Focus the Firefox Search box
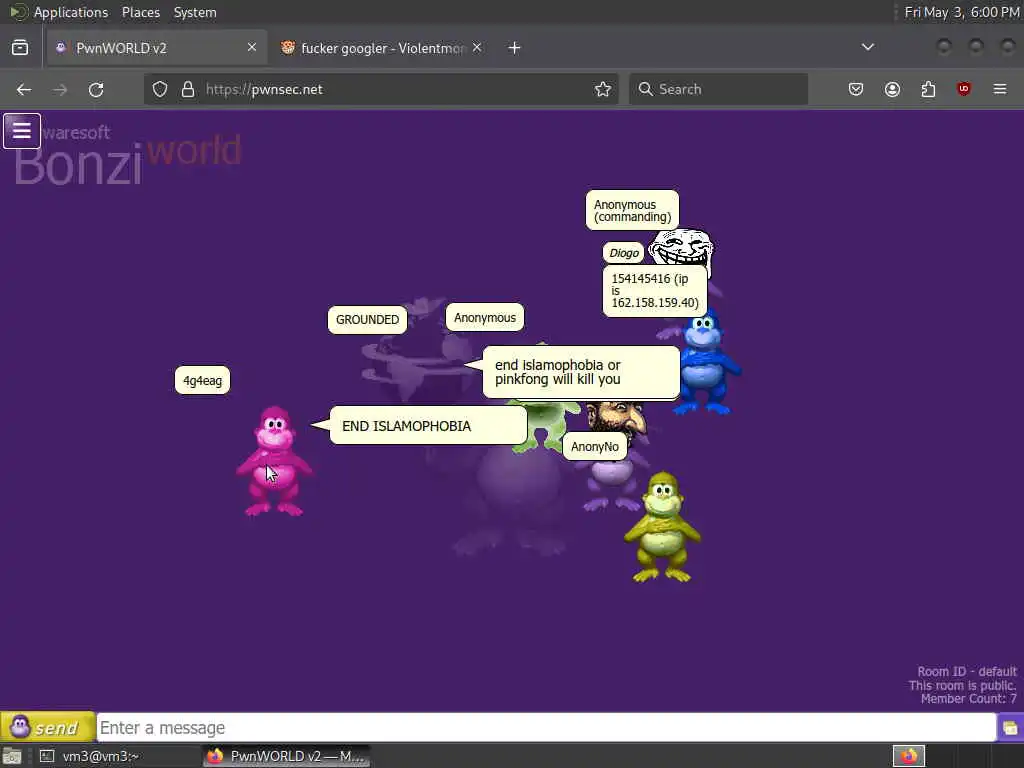This screenshot has width=1024, height=768. pyautogui.click(x=718, y=89)
